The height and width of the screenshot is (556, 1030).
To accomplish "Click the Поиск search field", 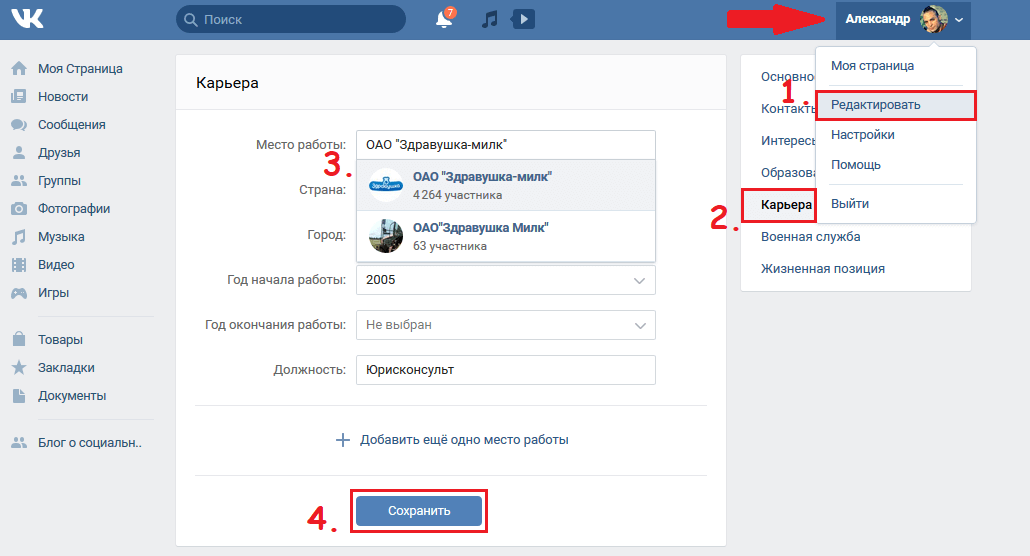I will [x=291, y=19].
